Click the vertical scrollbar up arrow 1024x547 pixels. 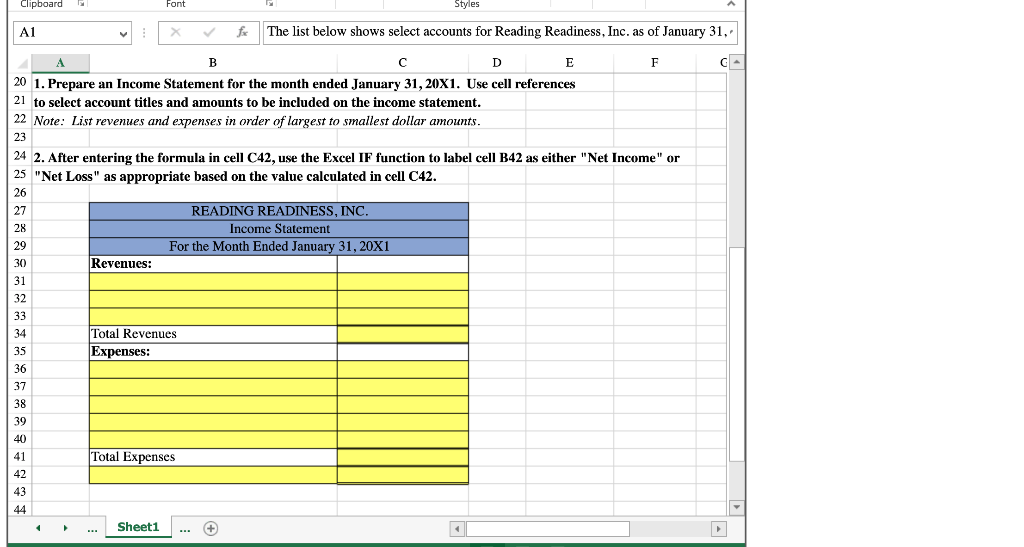[x=737, y=63]
